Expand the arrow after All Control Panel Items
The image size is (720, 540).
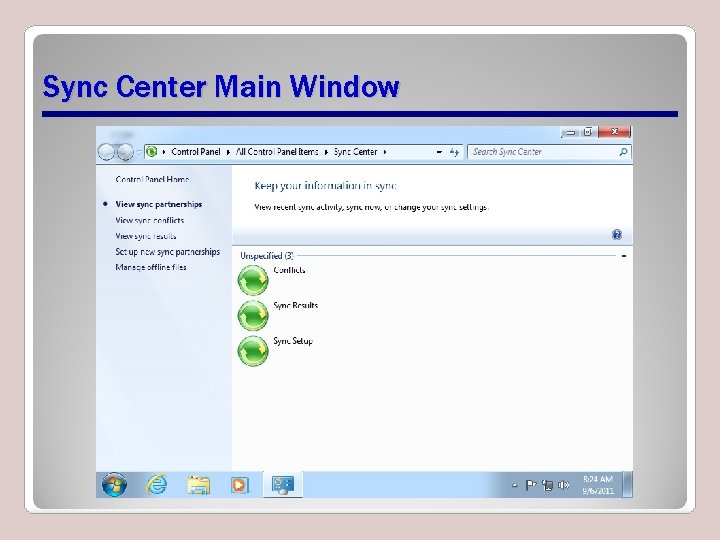point(326,152)
